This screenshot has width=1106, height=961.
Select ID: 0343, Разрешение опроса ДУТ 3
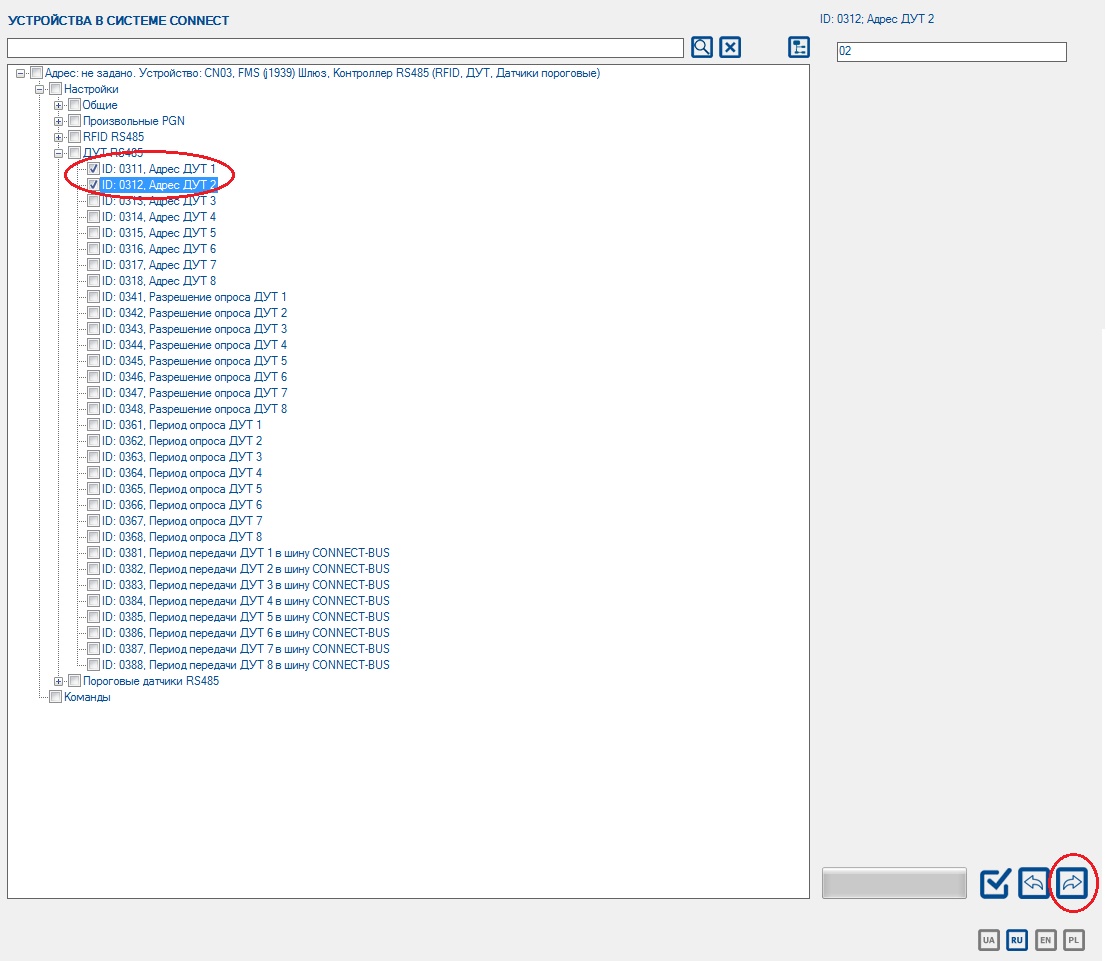point(194,329)
